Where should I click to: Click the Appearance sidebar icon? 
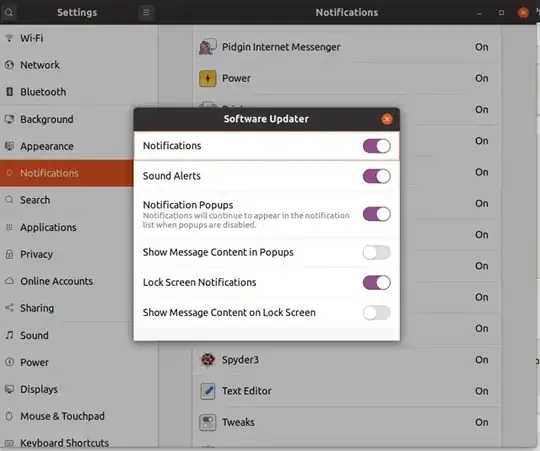click(x=9, y=146)
